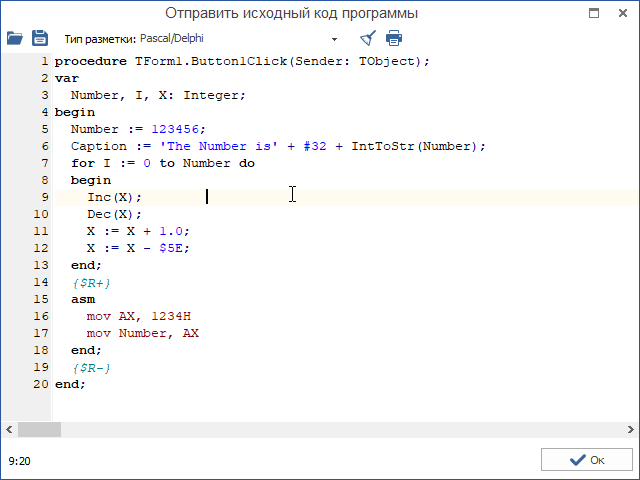Click the clear broom icon
The width and height of the screenshot is (640, 480).
(368, 38)
